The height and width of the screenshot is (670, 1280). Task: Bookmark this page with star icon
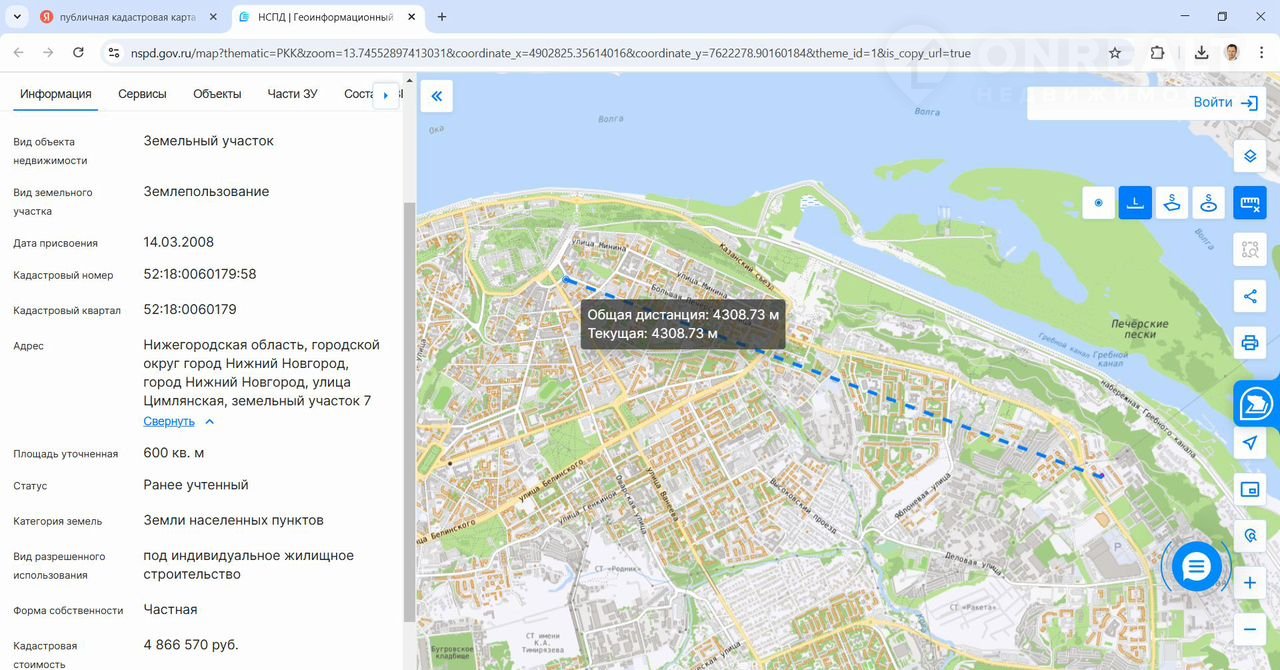(1115, 53)
